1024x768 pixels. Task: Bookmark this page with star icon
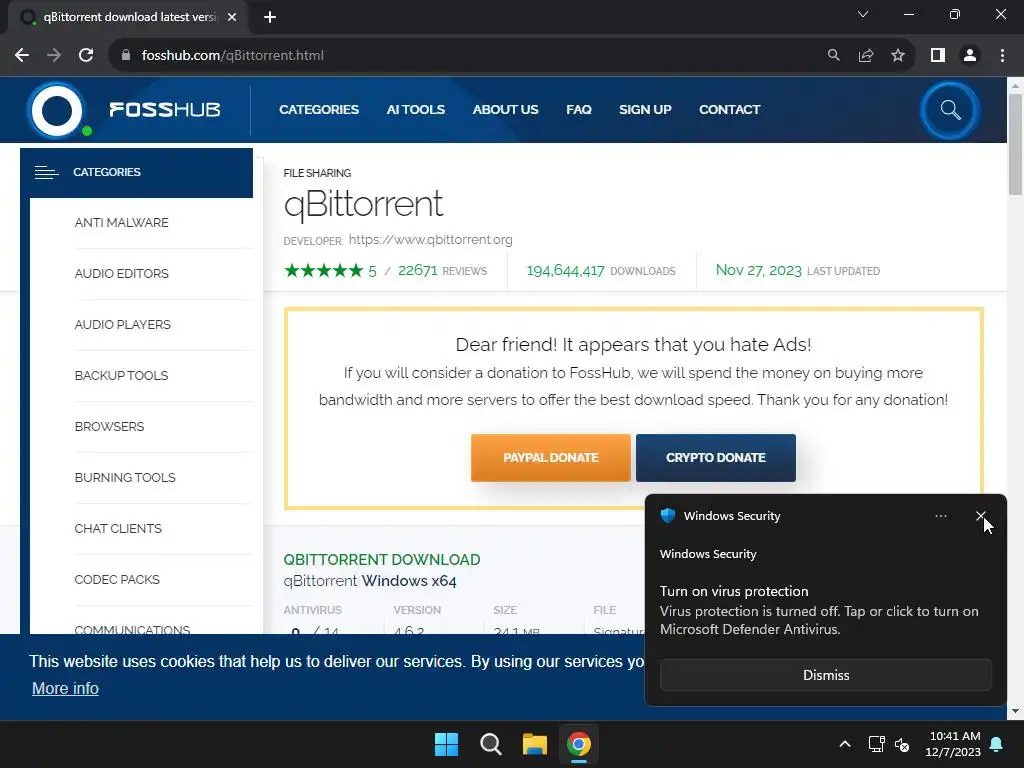point(898,56)
